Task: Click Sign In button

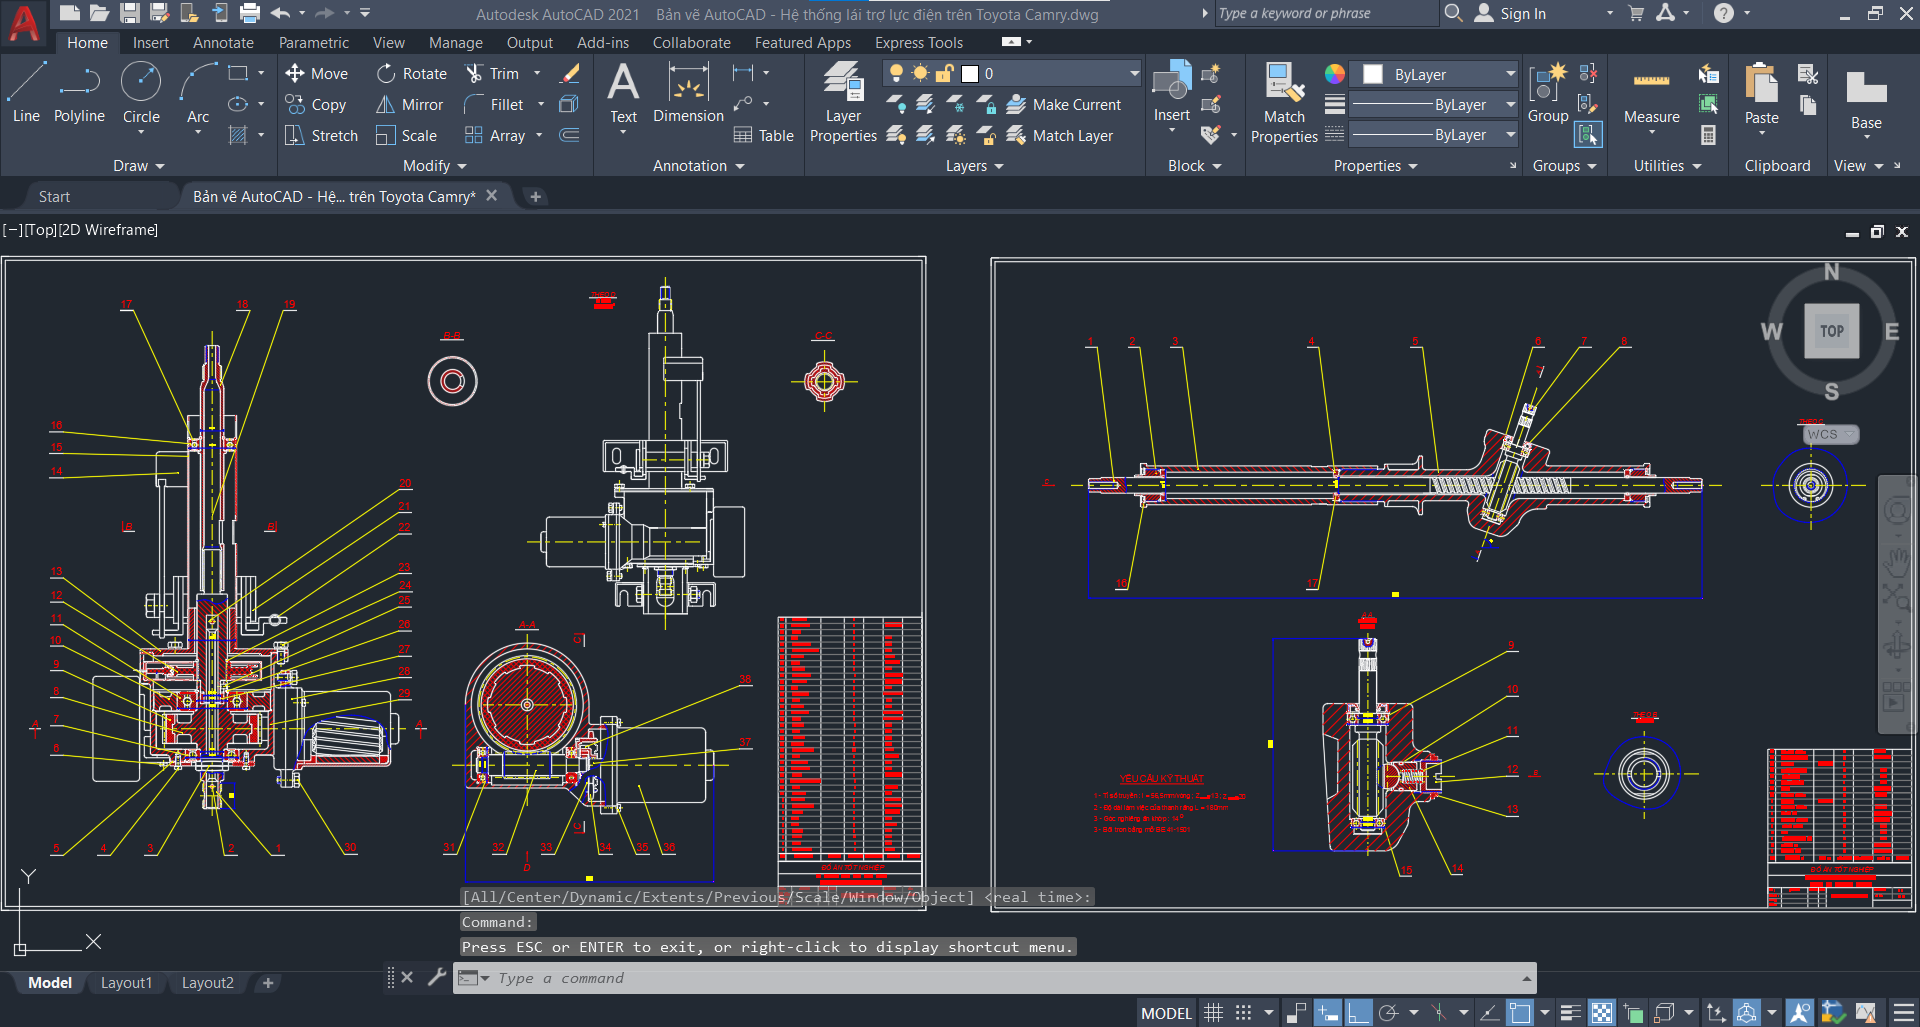Action: pyautogui.click(x=1511, y=13)
